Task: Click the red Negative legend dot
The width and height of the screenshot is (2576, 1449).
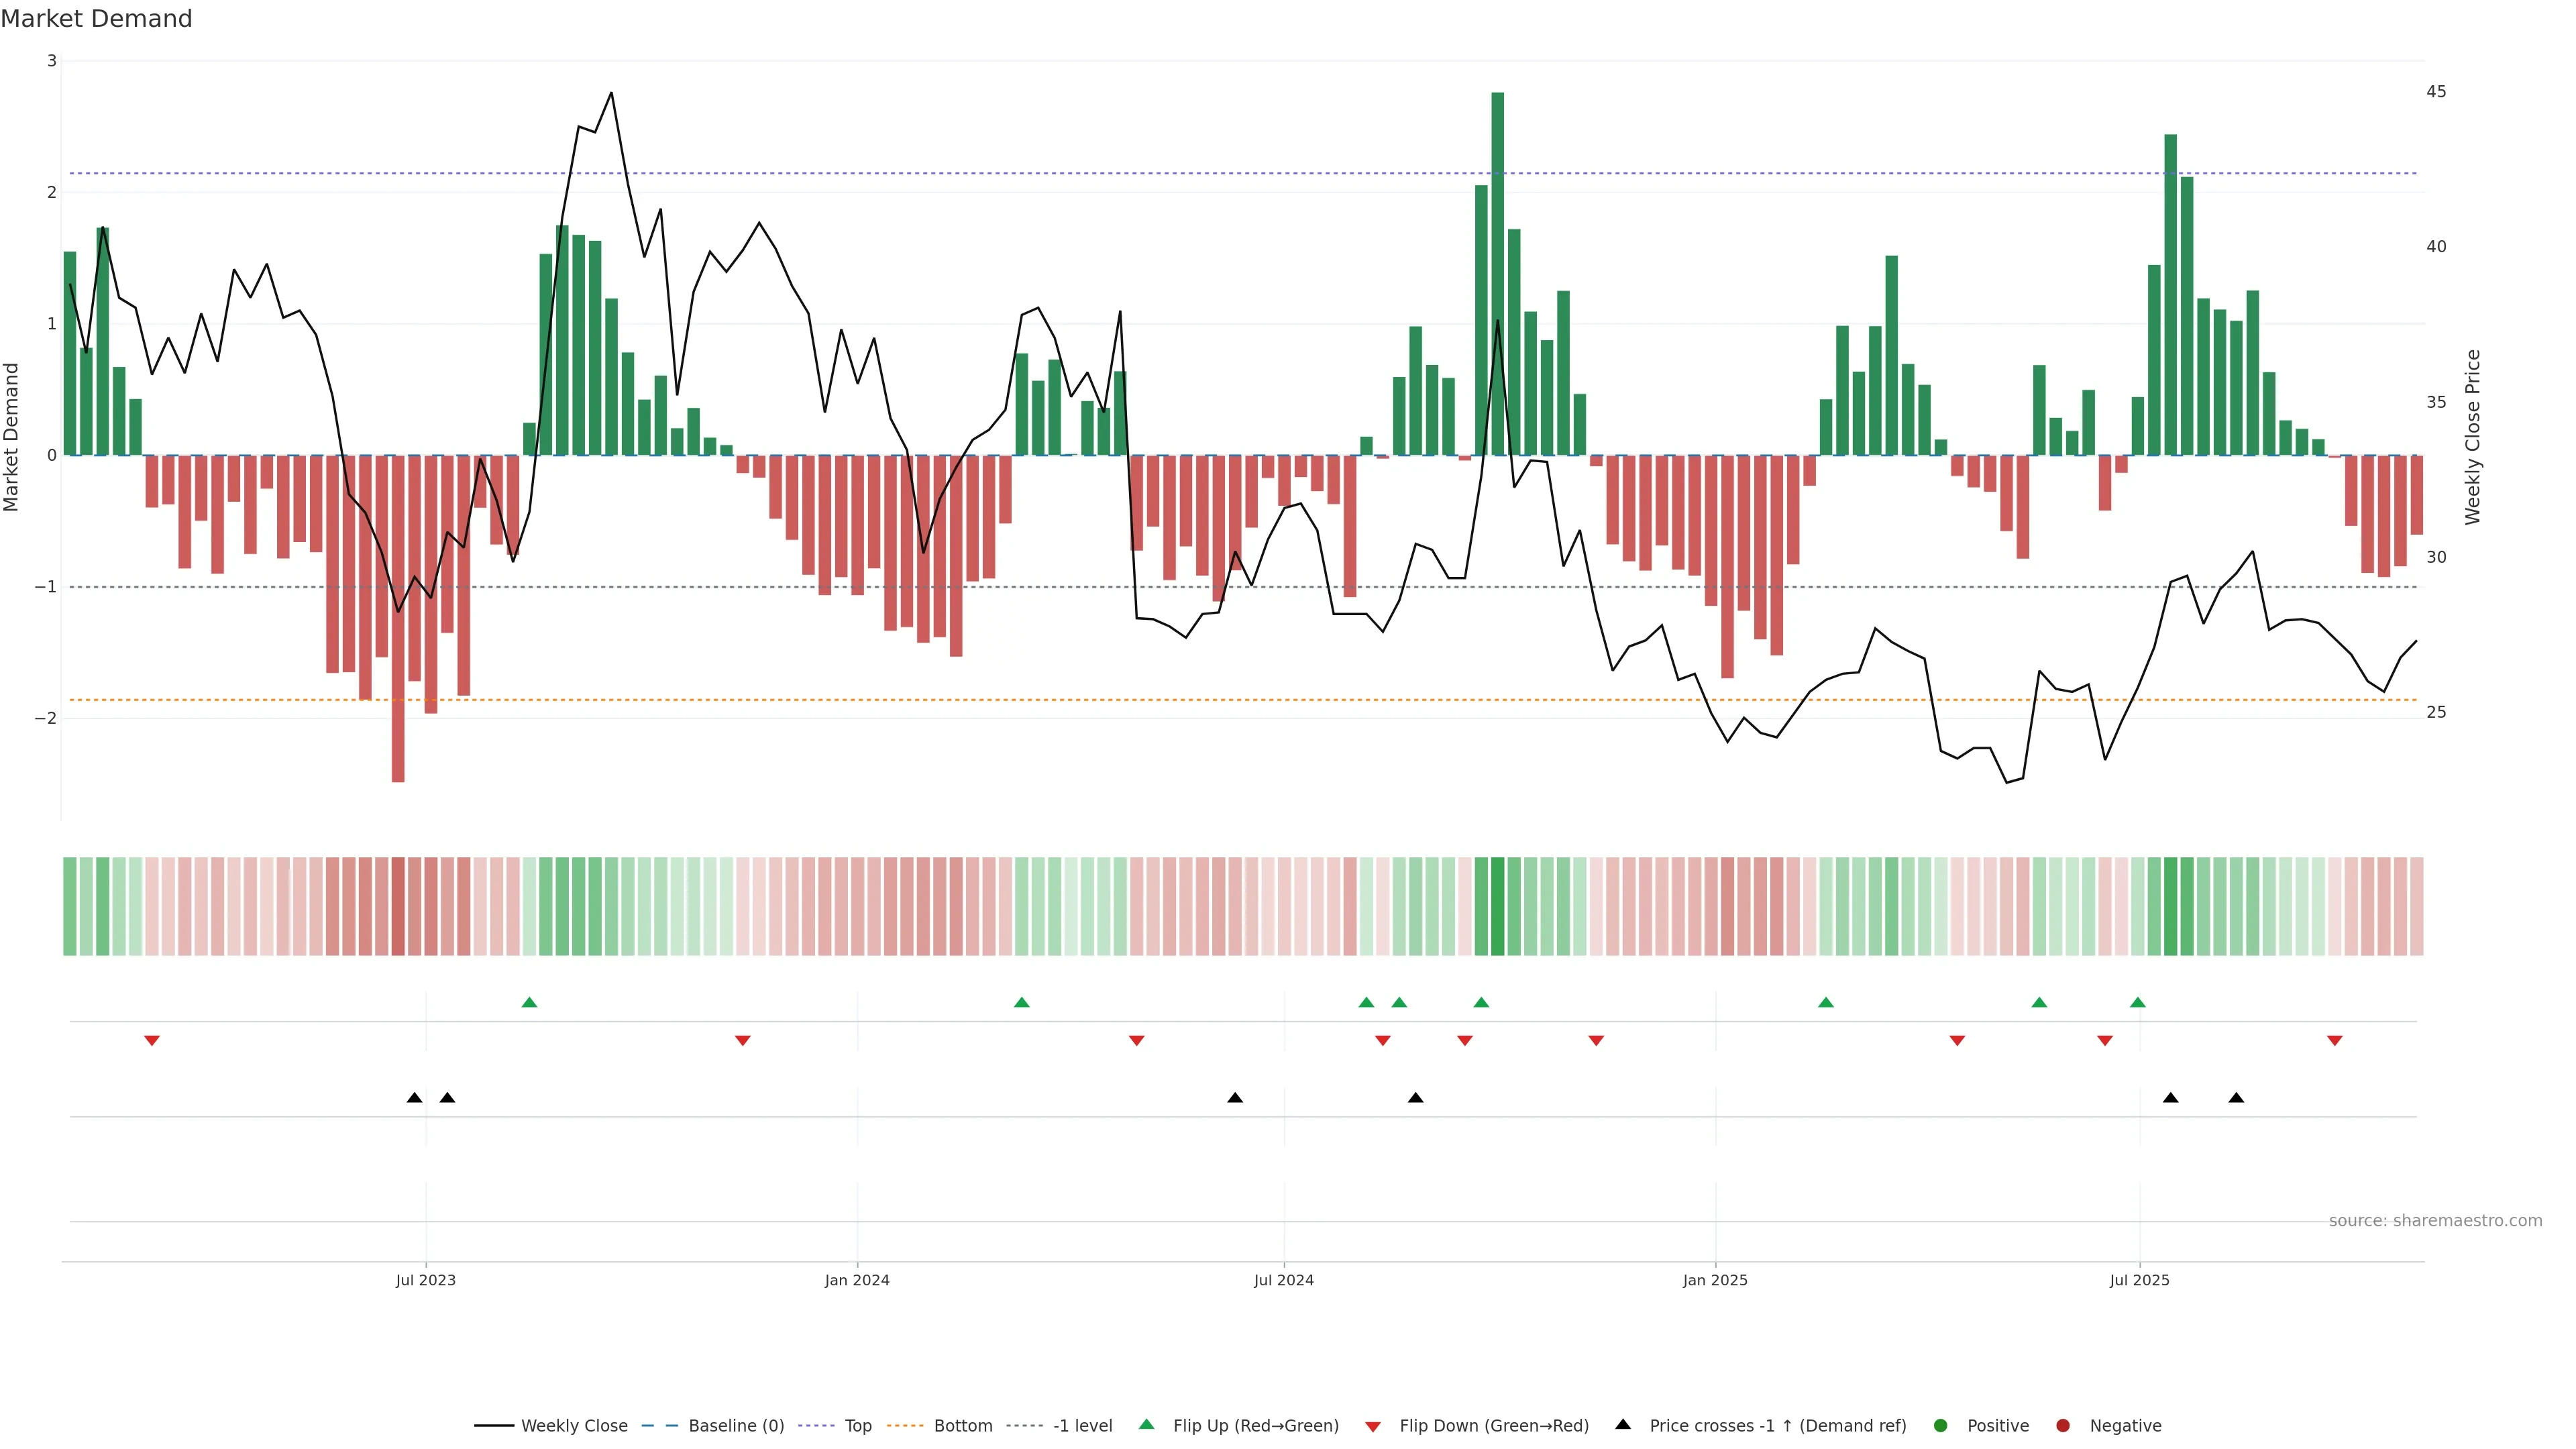Action: [x=2063, y=1426]
